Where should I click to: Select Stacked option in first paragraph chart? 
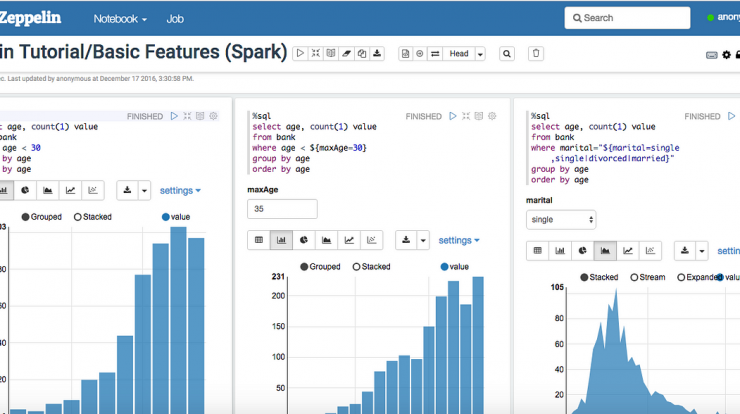point(92,217)
